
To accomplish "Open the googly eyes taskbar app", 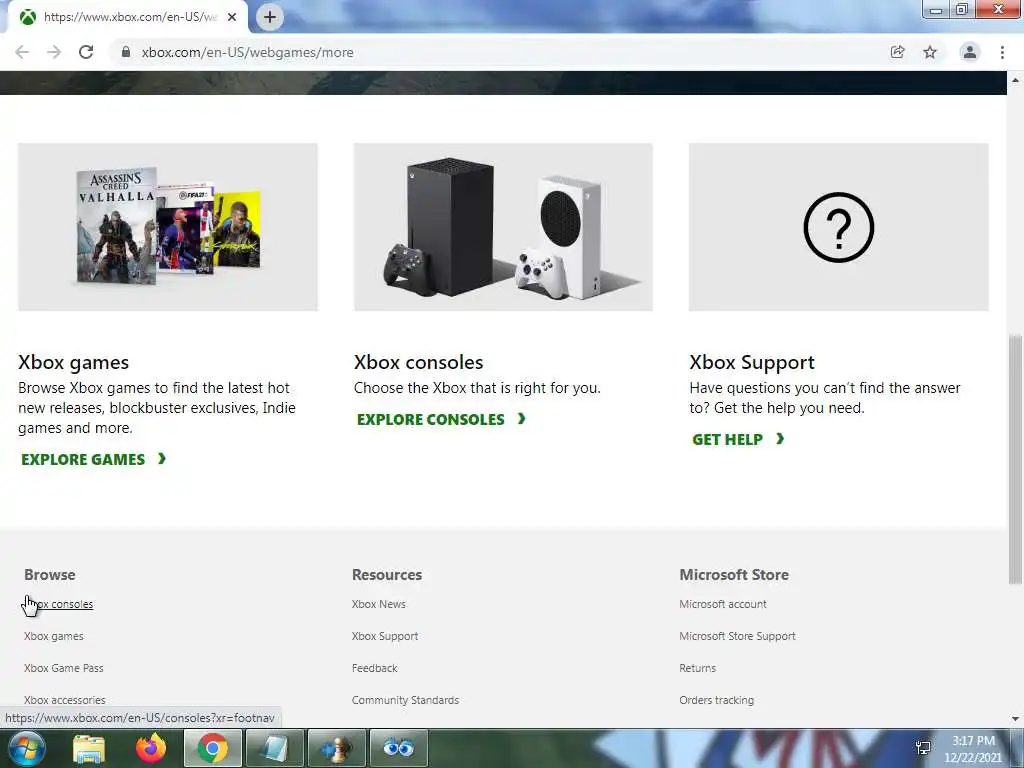I will click(398, 748).
